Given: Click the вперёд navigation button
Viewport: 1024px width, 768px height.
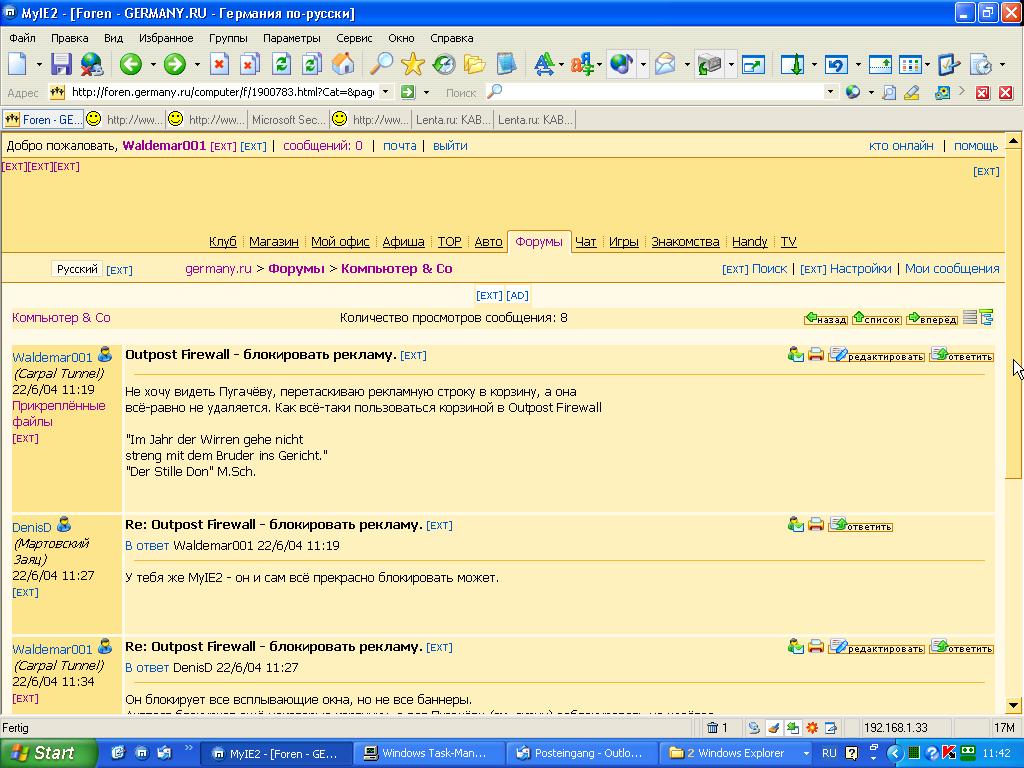Looking at the screenshot, I should (932, 319).
